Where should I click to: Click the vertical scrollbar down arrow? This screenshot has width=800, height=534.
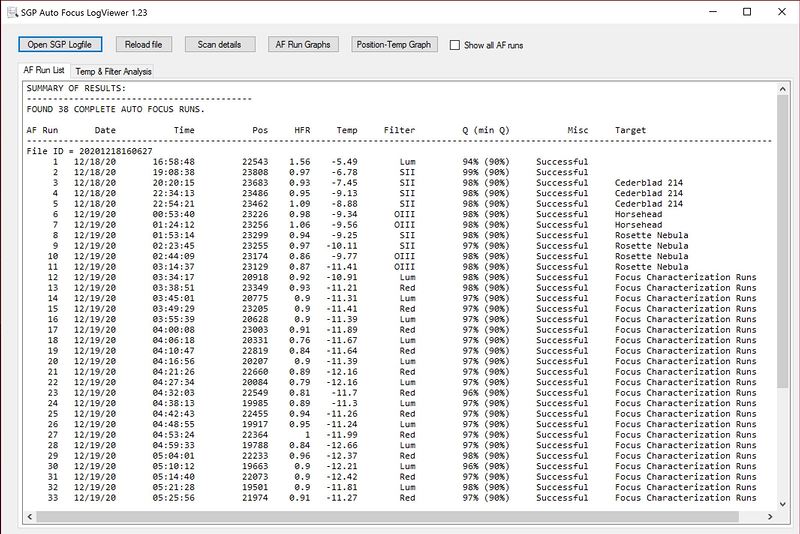click(x=783, y=504)
